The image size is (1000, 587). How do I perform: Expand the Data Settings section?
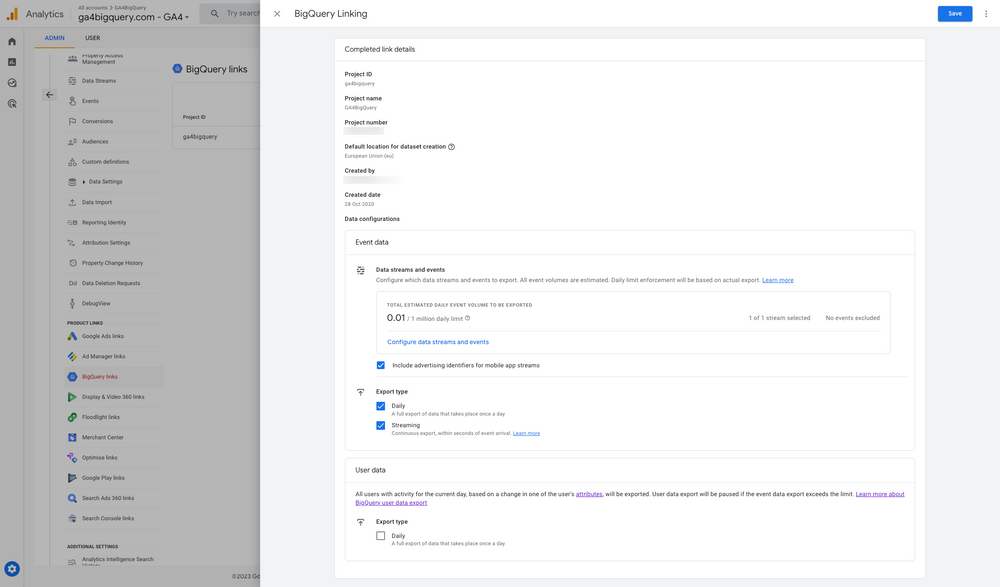click(106, 181)
